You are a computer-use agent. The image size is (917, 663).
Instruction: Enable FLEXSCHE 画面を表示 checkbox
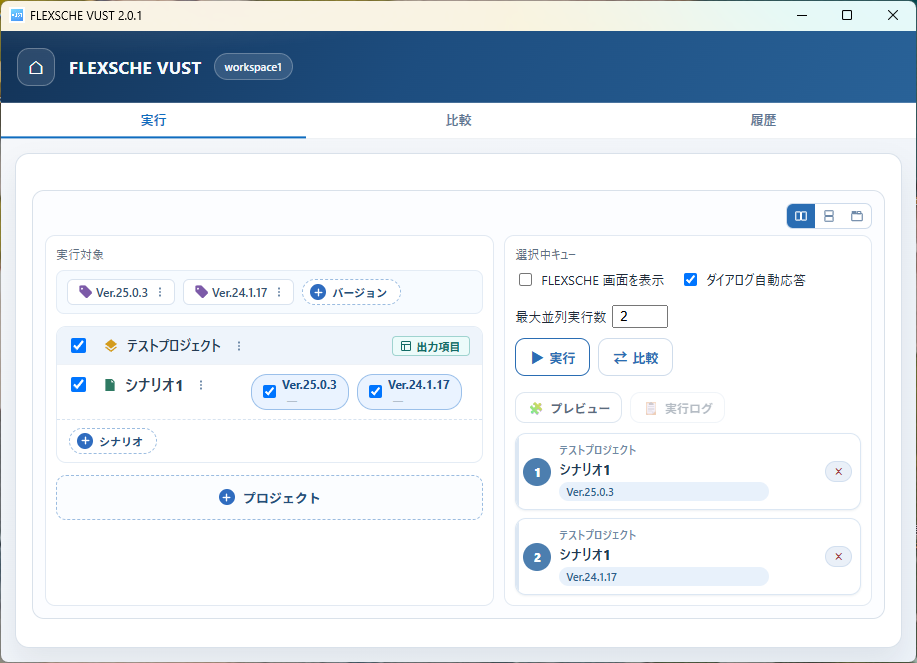[x=525, y=279]
